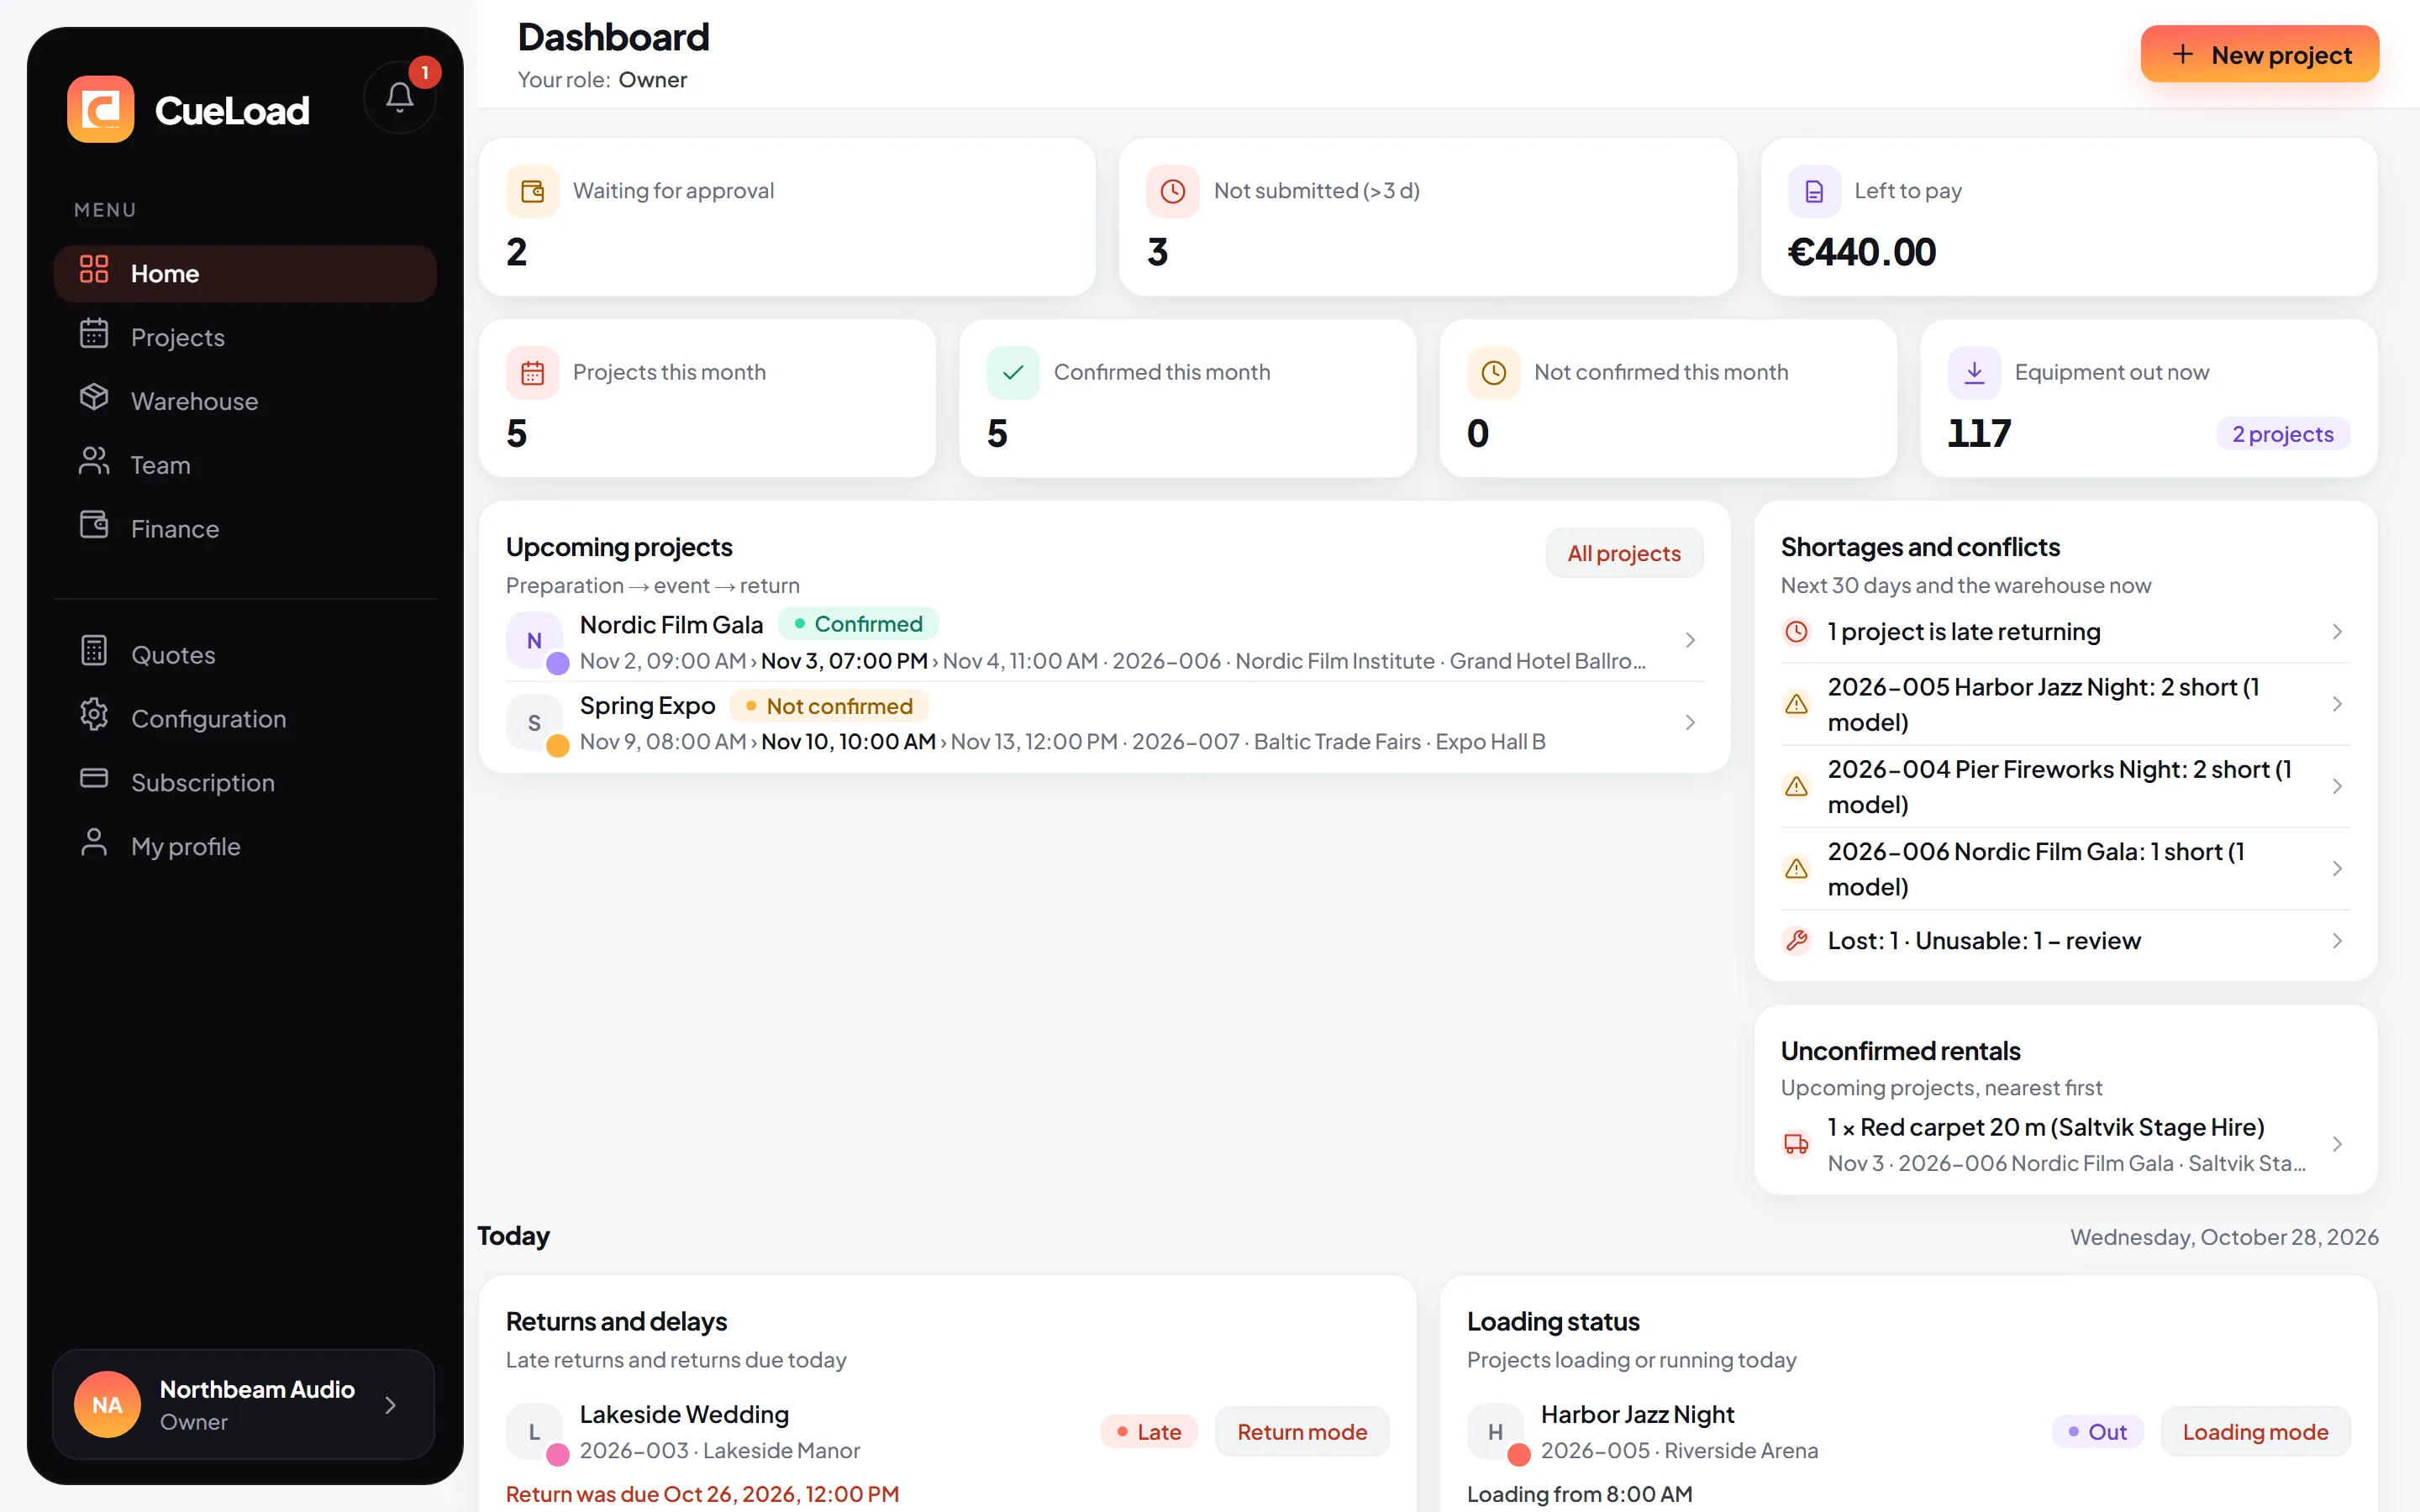Viewport: 2420px width, 1512px height.
Task: Open Return mode for Lakeside Wedding
Action: pyautogui.click(x=1302, y=1432)
